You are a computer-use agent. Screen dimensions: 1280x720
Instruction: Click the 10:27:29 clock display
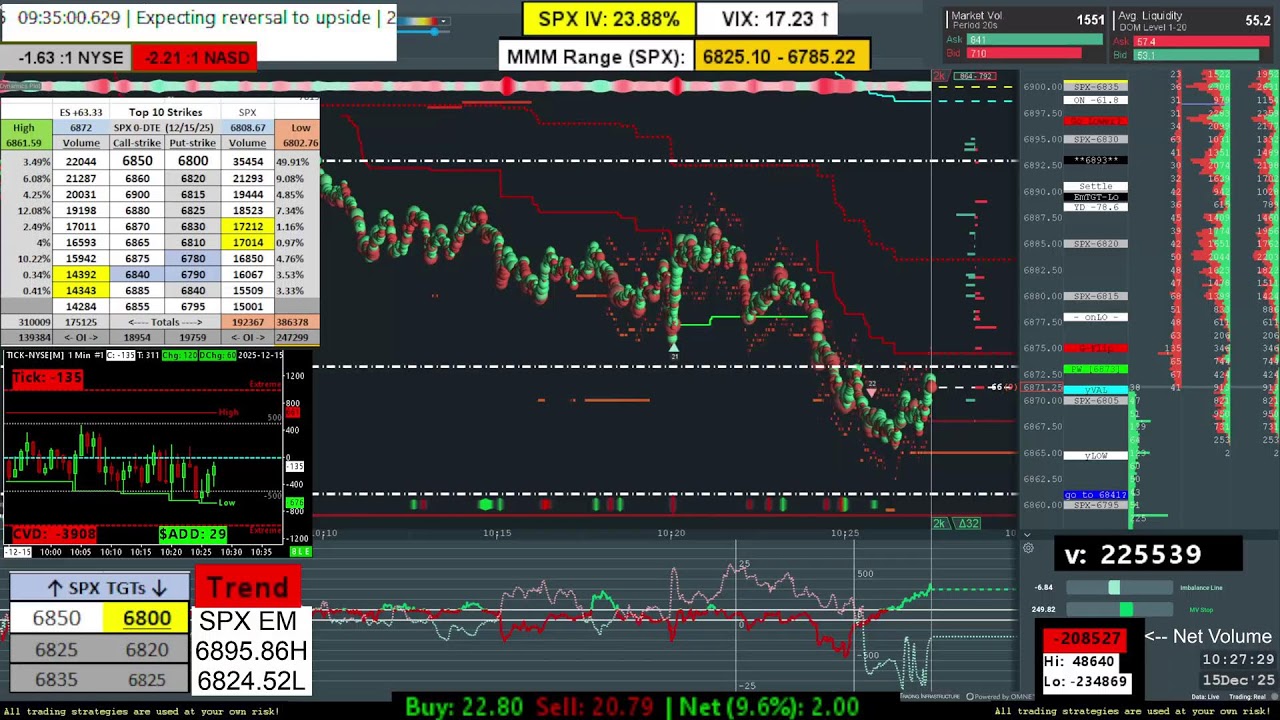point(1238,660)
